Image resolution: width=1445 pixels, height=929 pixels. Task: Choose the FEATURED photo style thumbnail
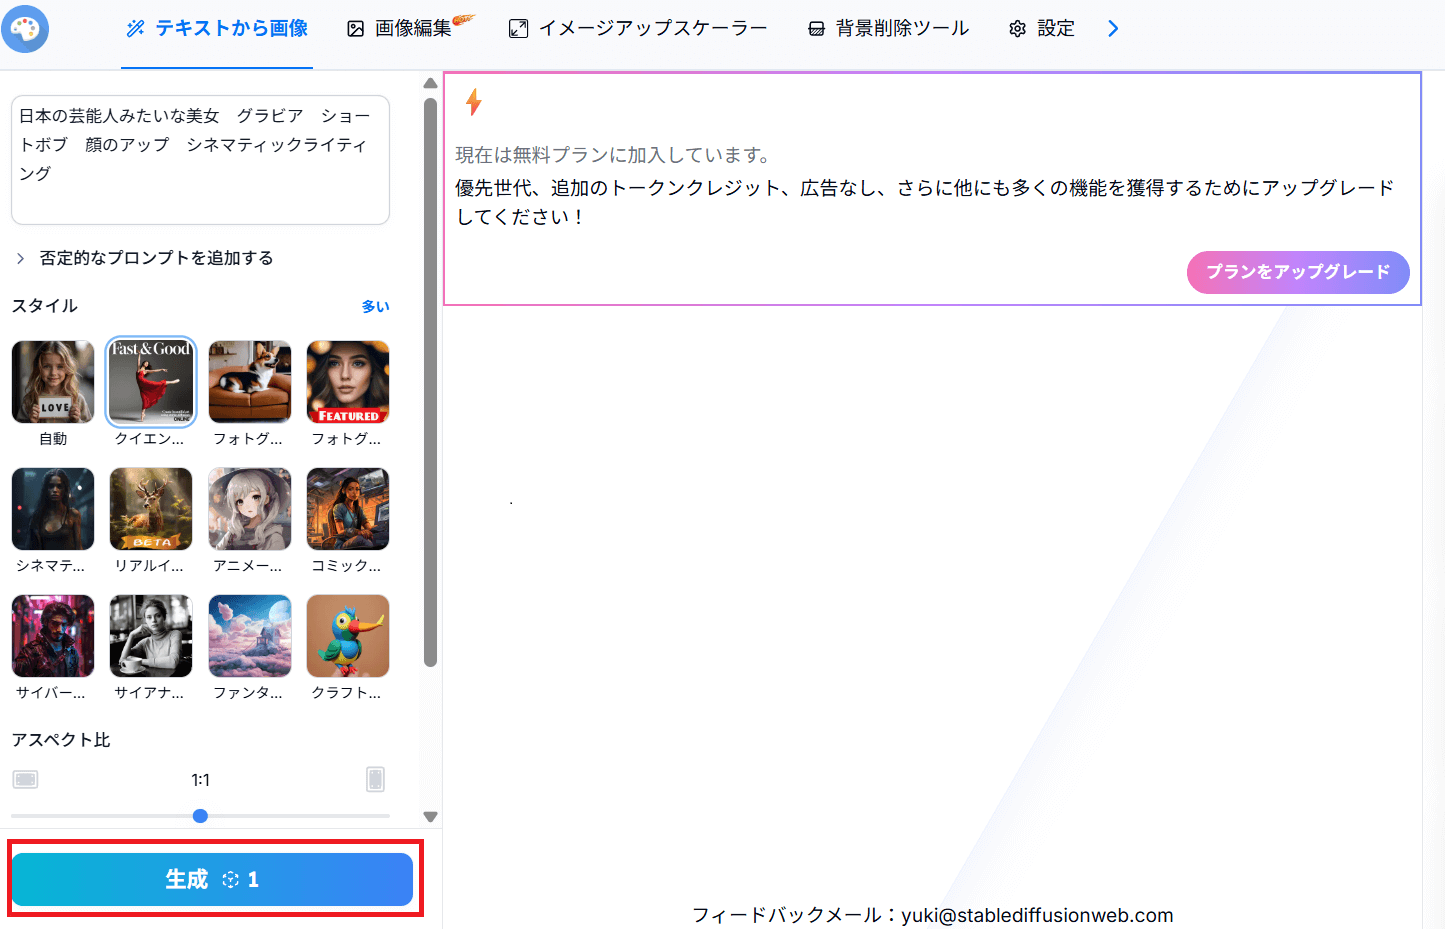click(x=348, y=382)
